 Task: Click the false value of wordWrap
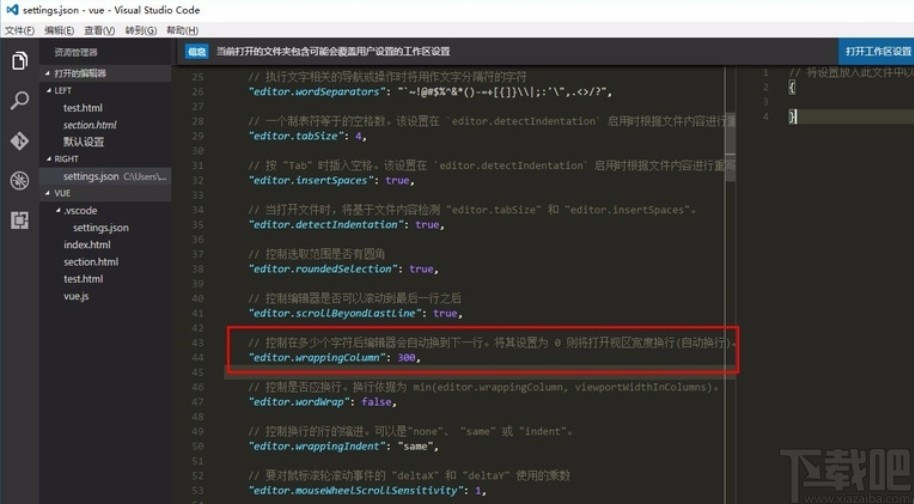[x=376, y=401]
